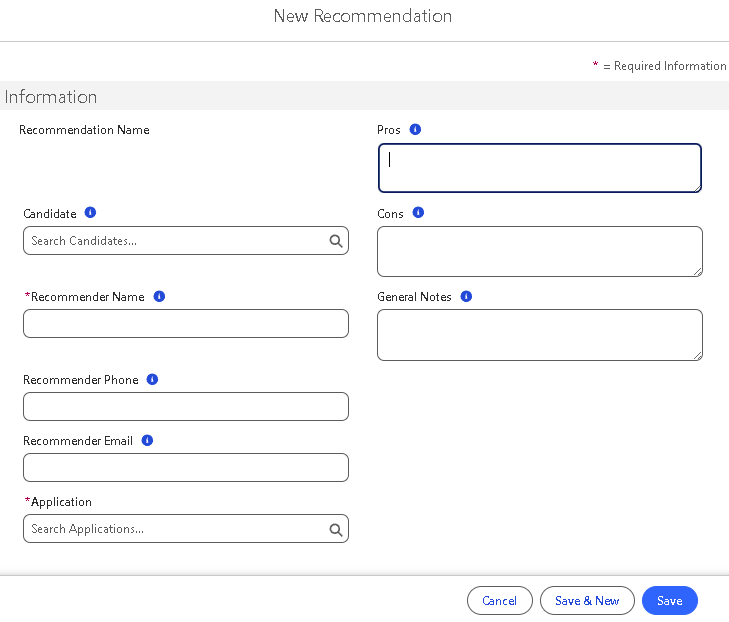Image resolution: width=729 pixels, height=622 pixels.
Task: Focus the Recommender Name text box
Action: tap(186, 324)
